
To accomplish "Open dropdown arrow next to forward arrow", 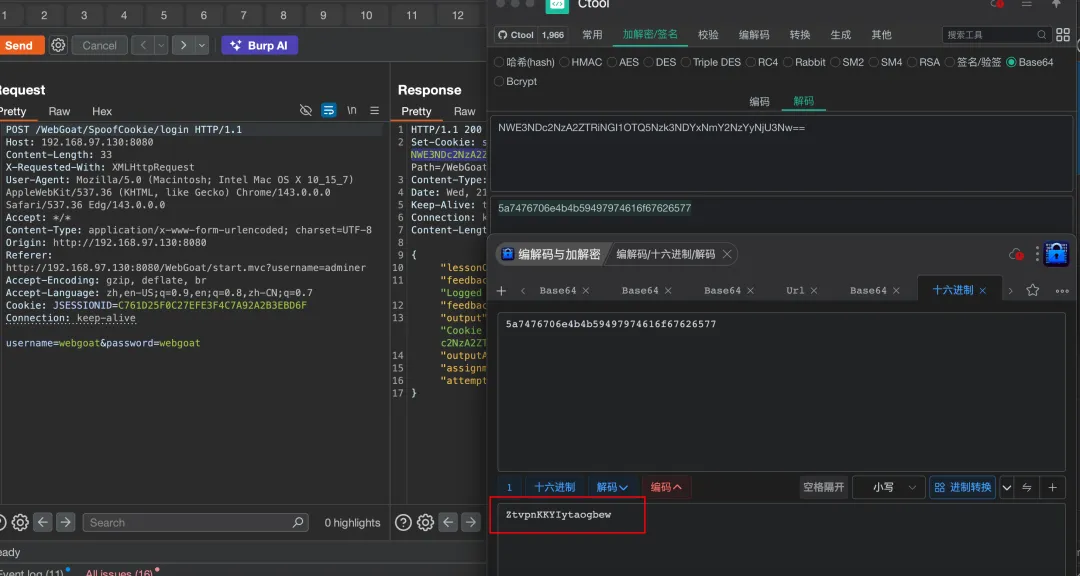I will [202, 45].
